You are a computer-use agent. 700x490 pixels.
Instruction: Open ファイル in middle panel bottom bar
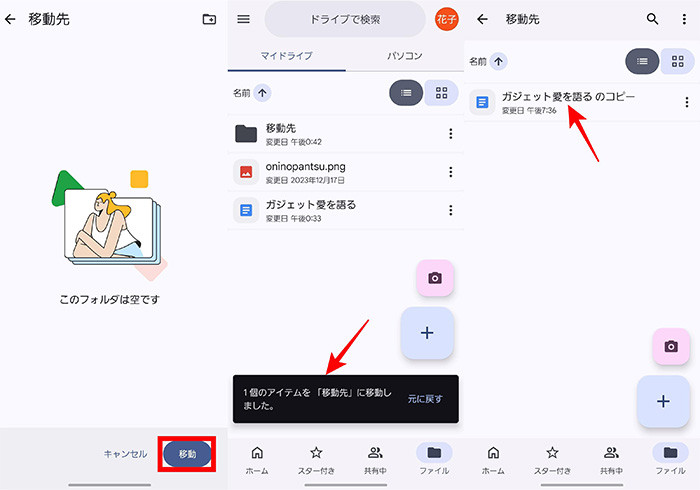click(x=434, y=460)
